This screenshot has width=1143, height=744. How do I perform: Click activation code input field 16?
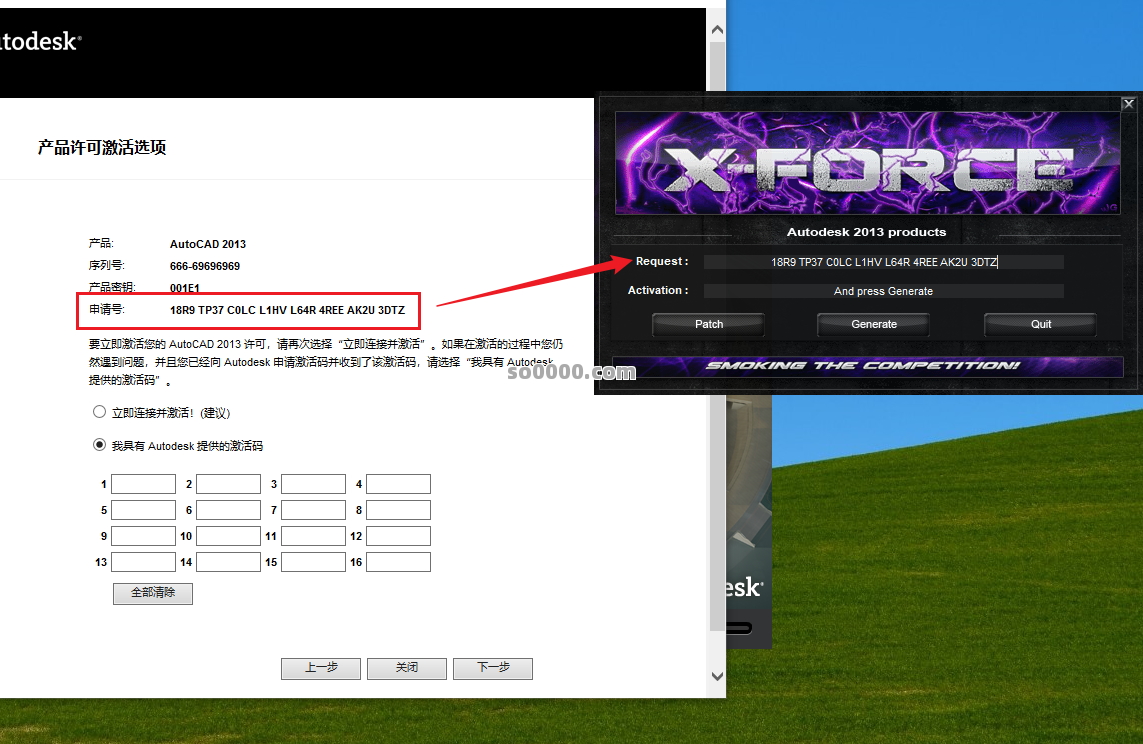[398, 562]
